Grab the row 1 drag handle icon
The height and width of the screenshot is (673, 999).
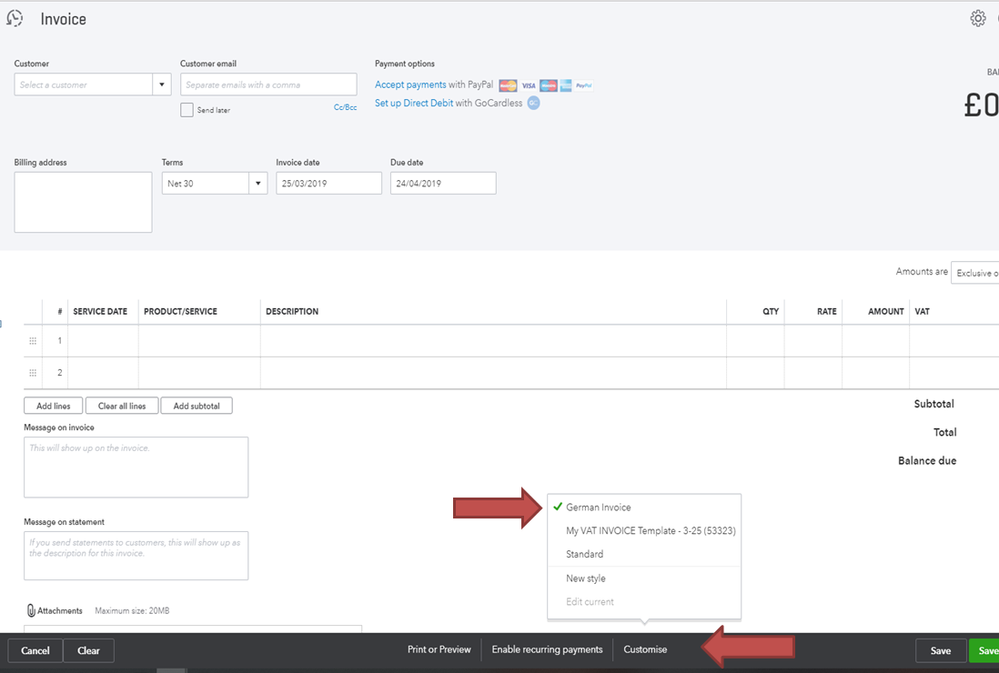pos(32,341)
